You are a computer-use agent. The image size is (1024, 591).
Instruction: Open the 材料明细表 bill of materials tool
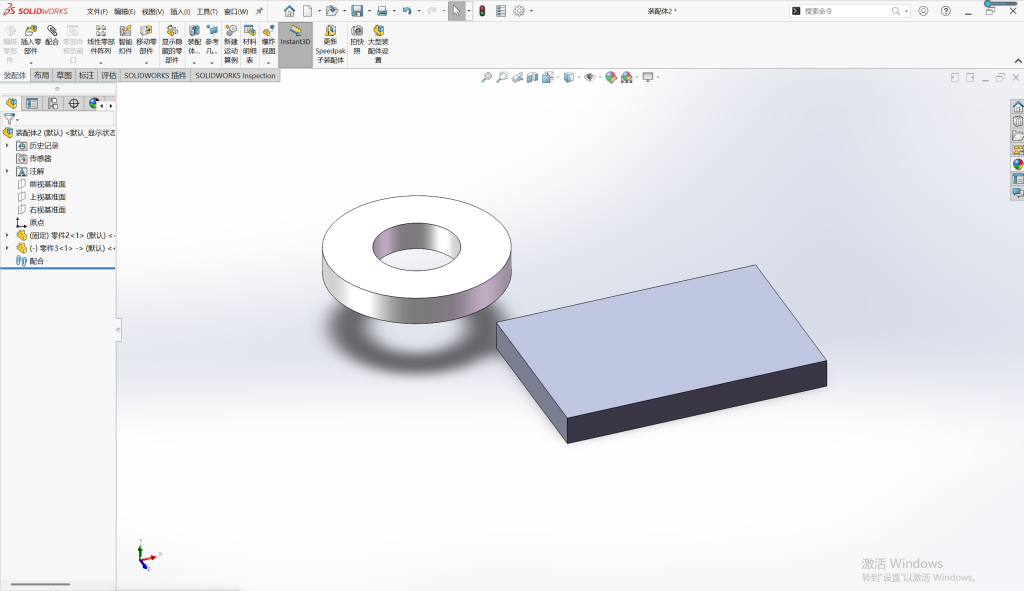pyautogui.click(x=249, y=44)
